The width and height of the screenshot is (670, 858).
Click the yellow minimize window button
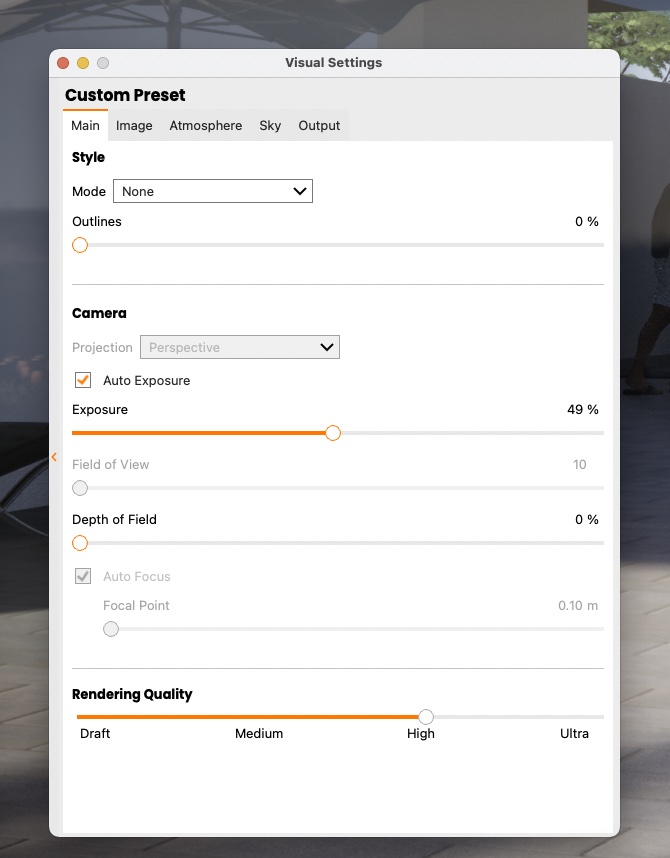coord(83,63)
